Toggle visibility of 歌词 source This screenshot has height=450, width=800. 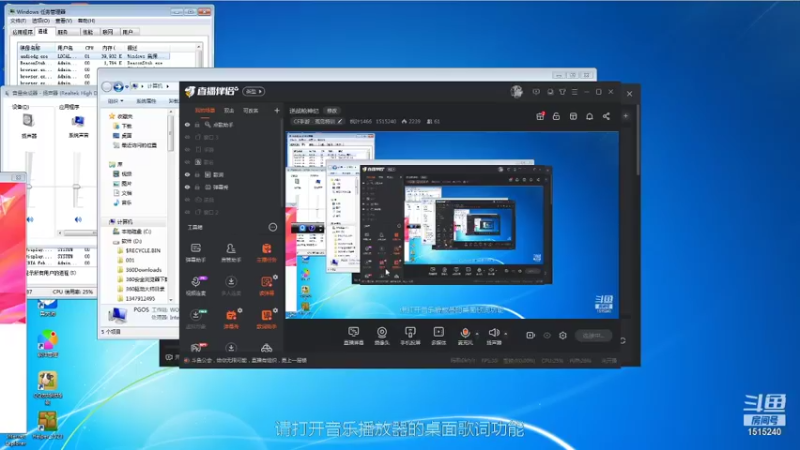(187, 174)
